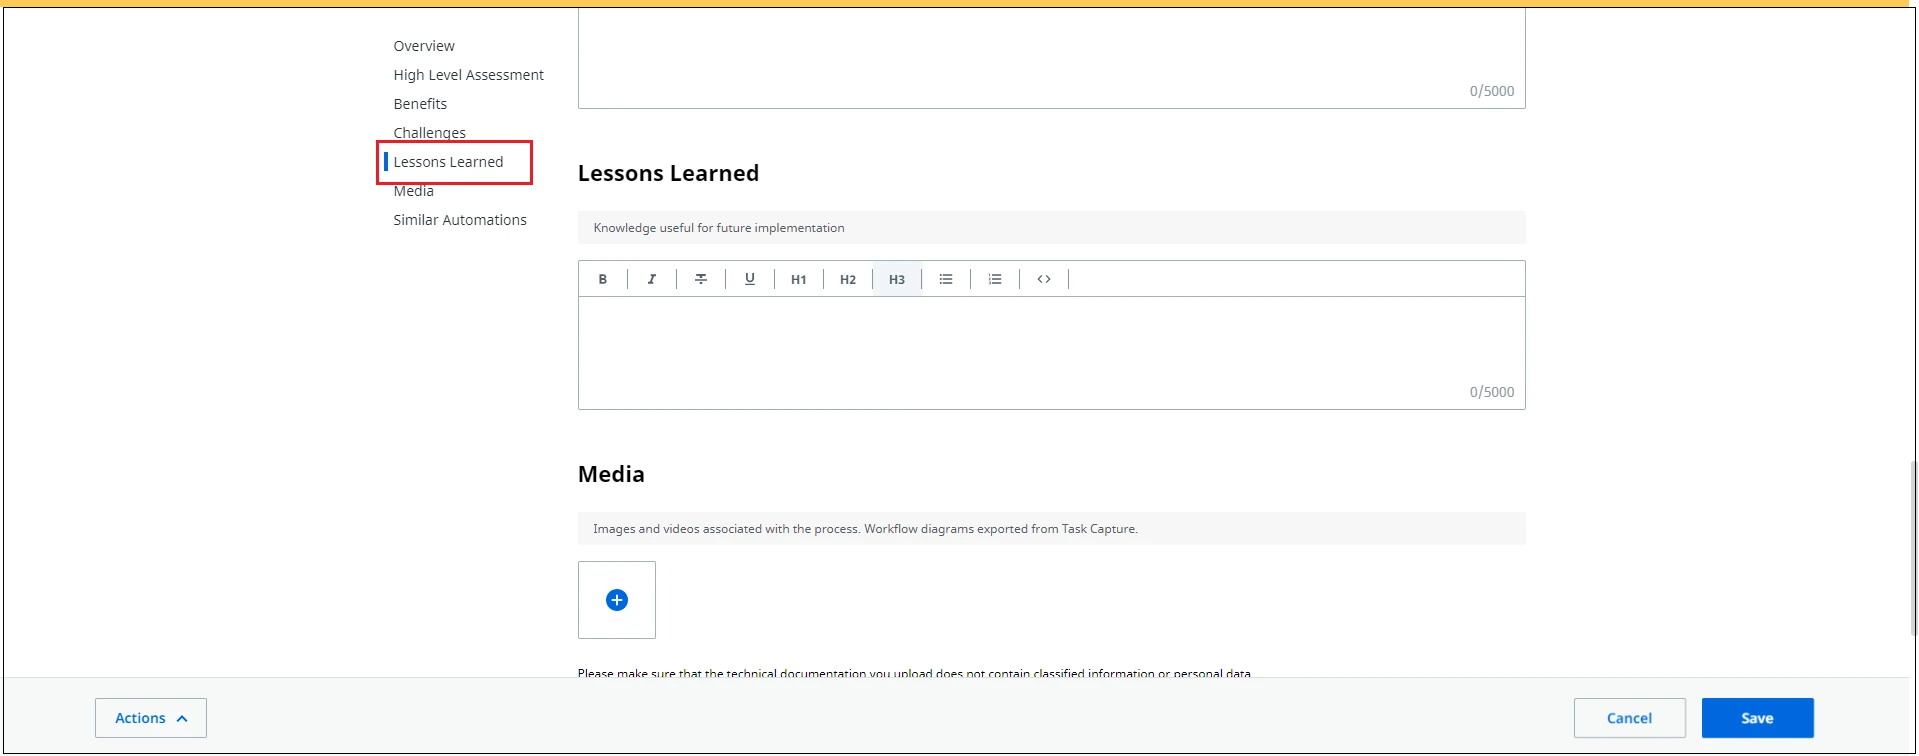The image size is (1919, 756).
Task: Insert a numbered list in the editor
Action: click(995, 279)
